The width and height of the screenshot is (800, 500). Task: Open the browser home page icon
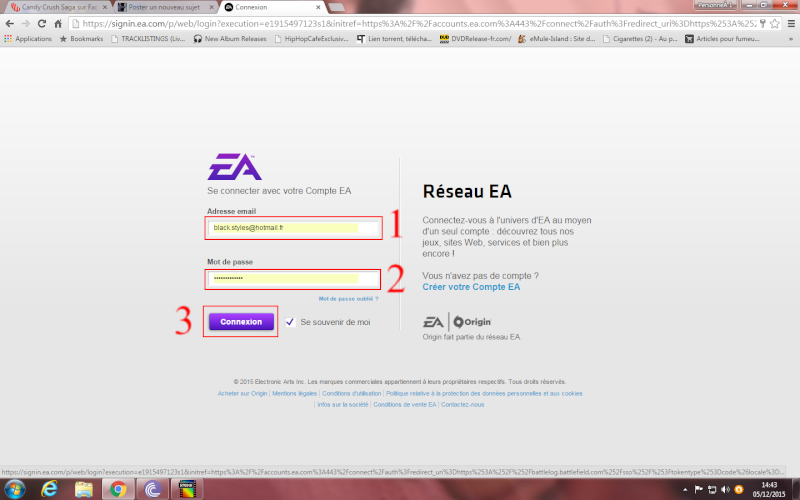click(58, 23)
